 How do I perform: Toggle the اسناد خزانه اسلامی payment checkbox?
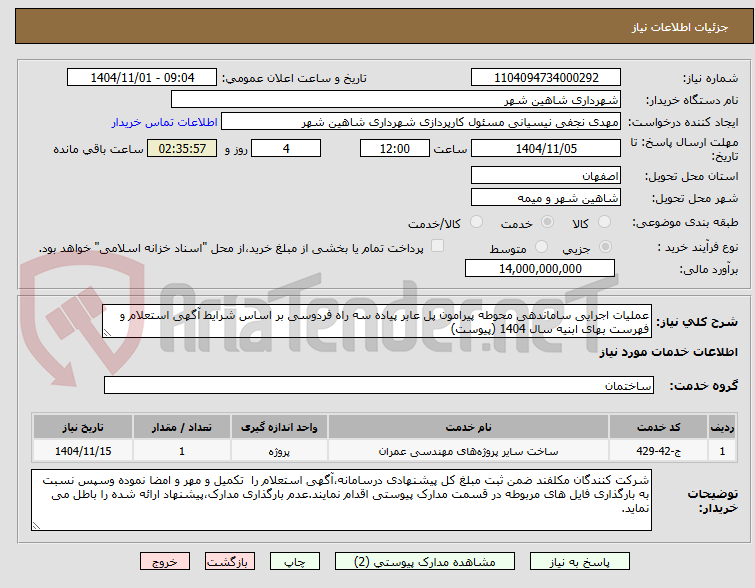437,246
